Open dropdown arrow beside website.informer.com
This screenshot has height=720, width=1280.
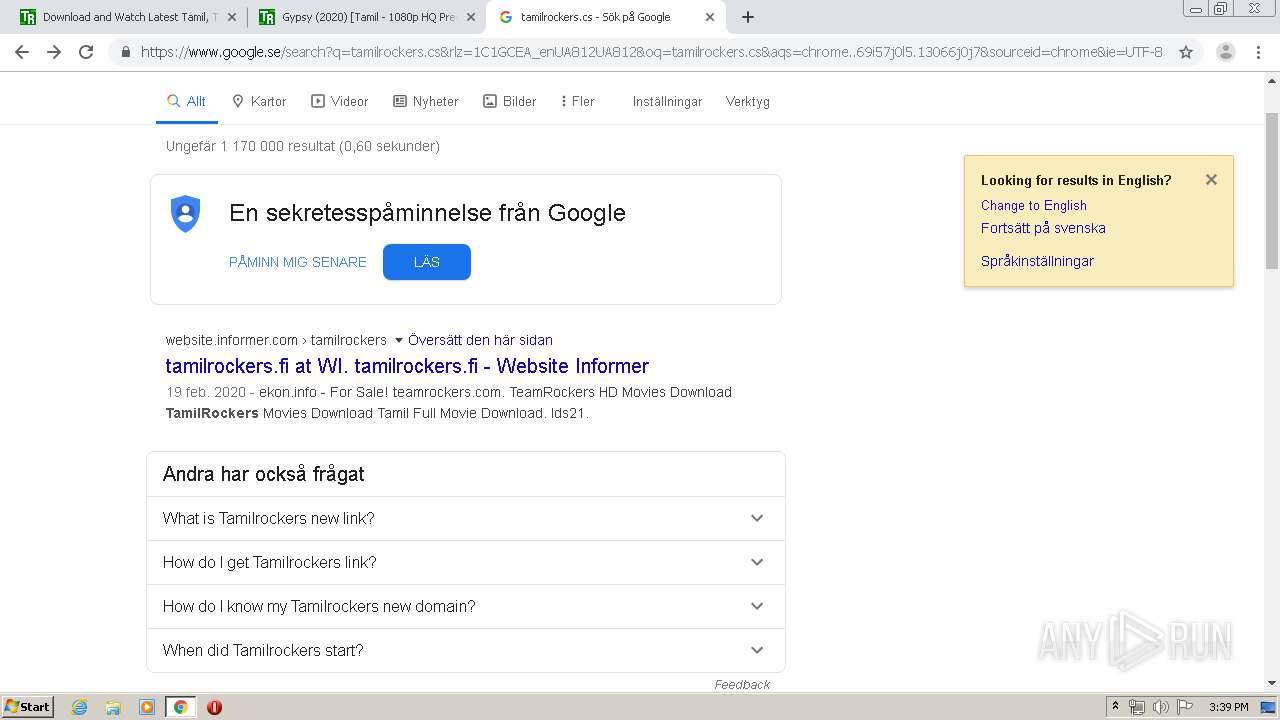[399, 340]
